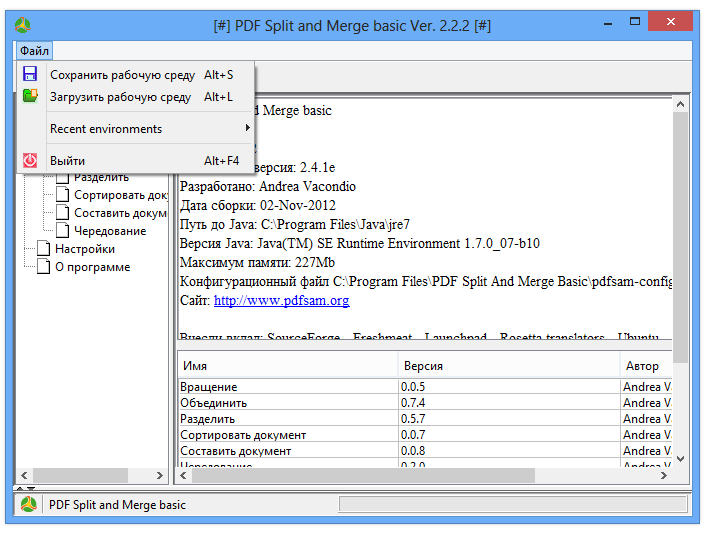
Task: Close the PDF Split and Merge window
Action: (671, 21)
